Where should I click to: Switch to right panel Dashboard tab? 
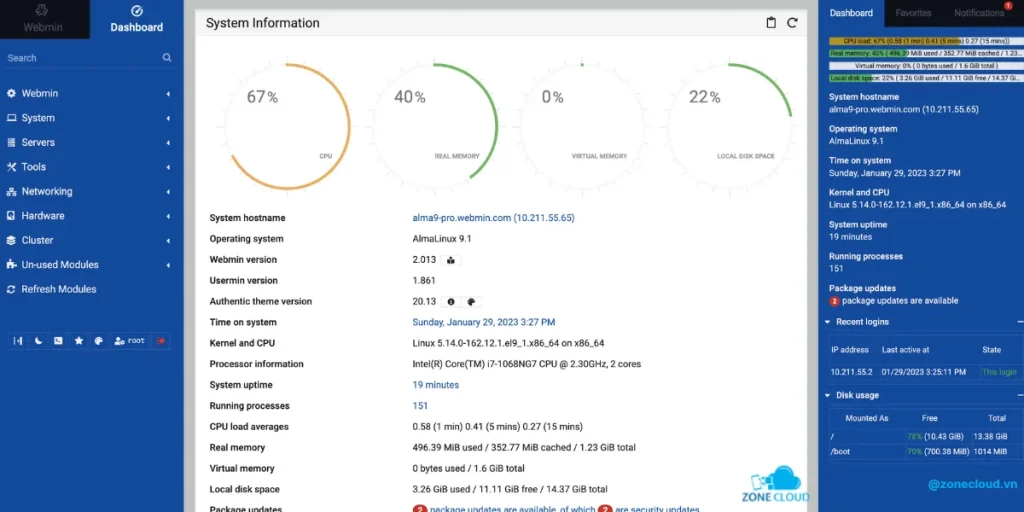(851, 13)
